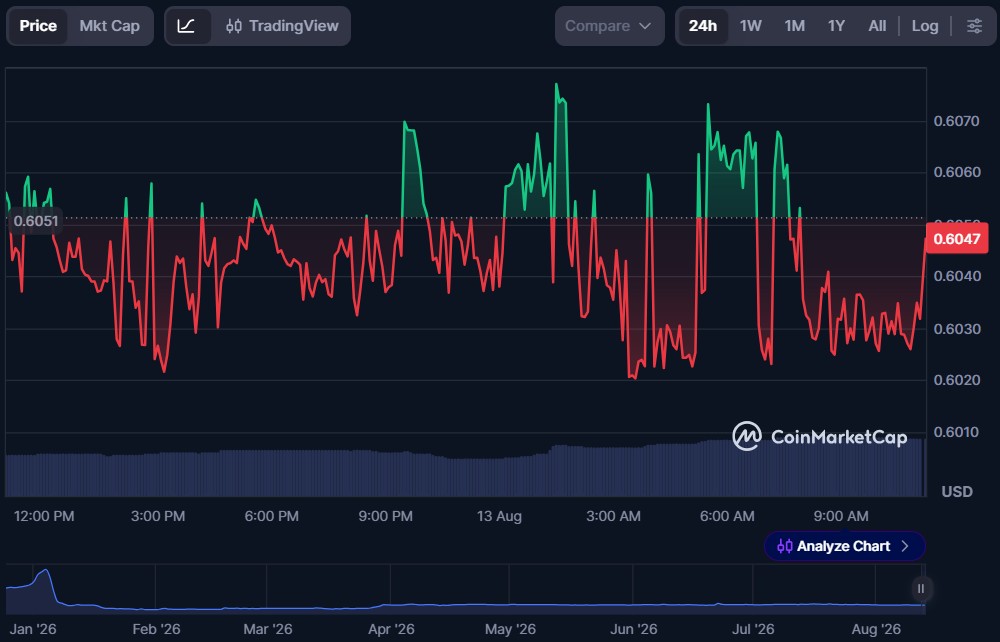Click the 9:00 AM time axis label
1000x642 pixels.
pyautogui.click(x=841, y=516)
